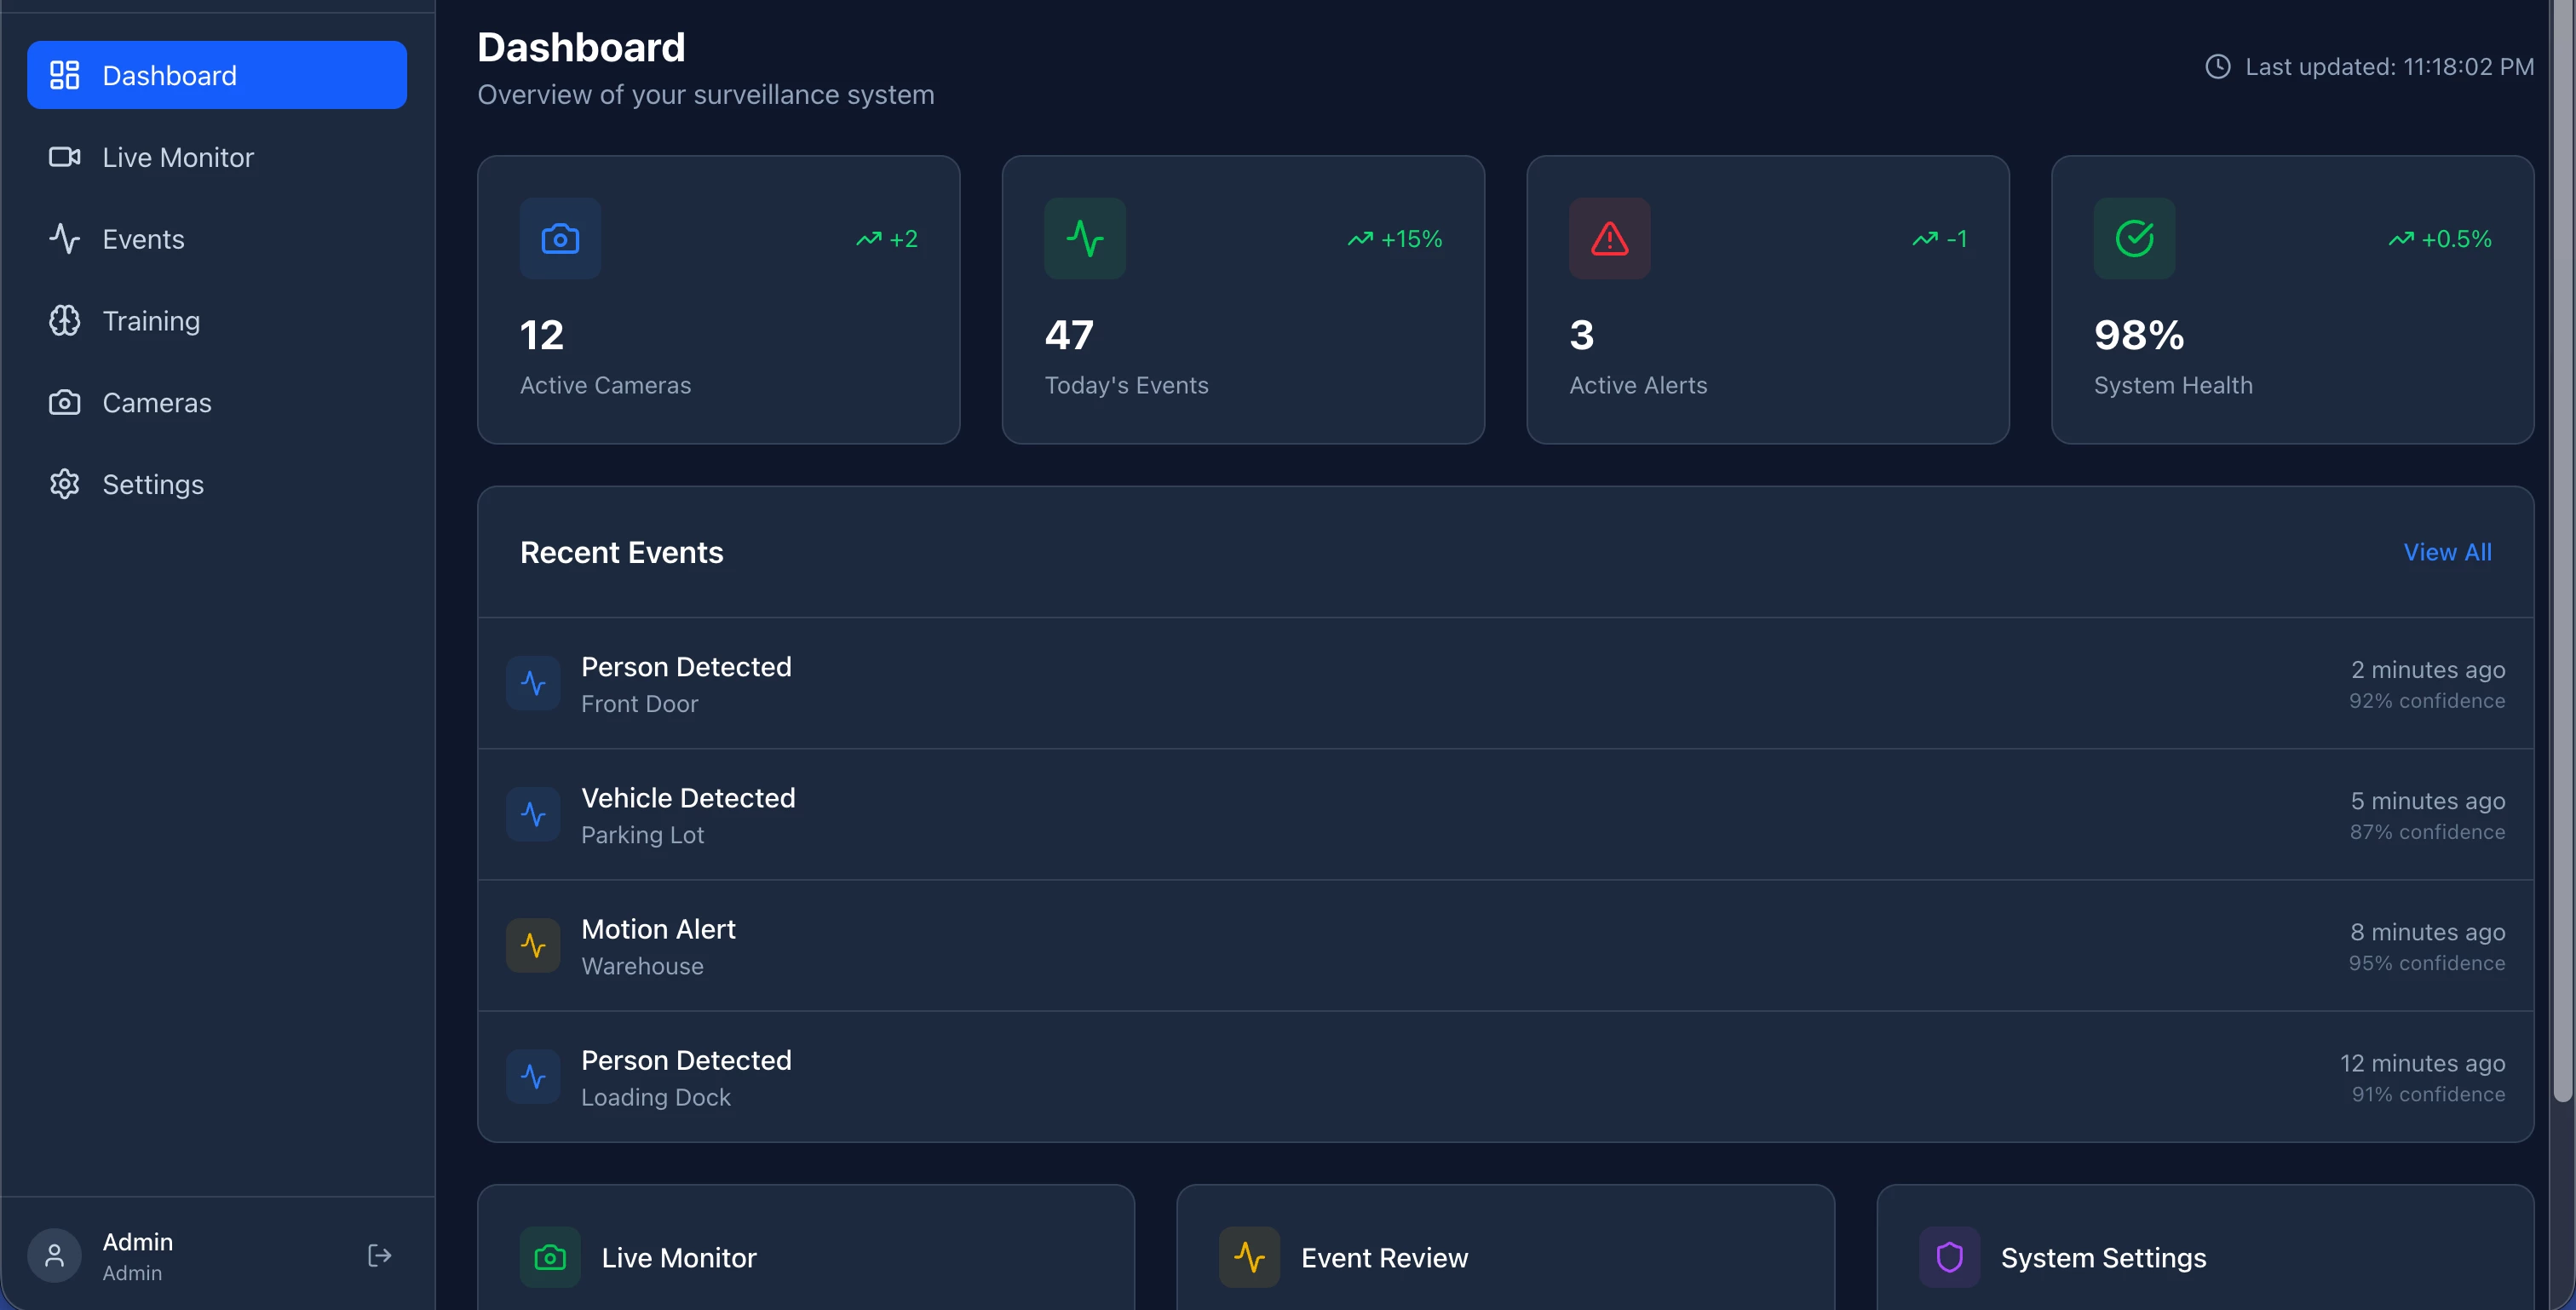Image resolution: width=2576 pixels, height=1310 pixels.
Task: Click the clock icon near Last updated
Action: pyautogui.click(x=2218, y=67)
